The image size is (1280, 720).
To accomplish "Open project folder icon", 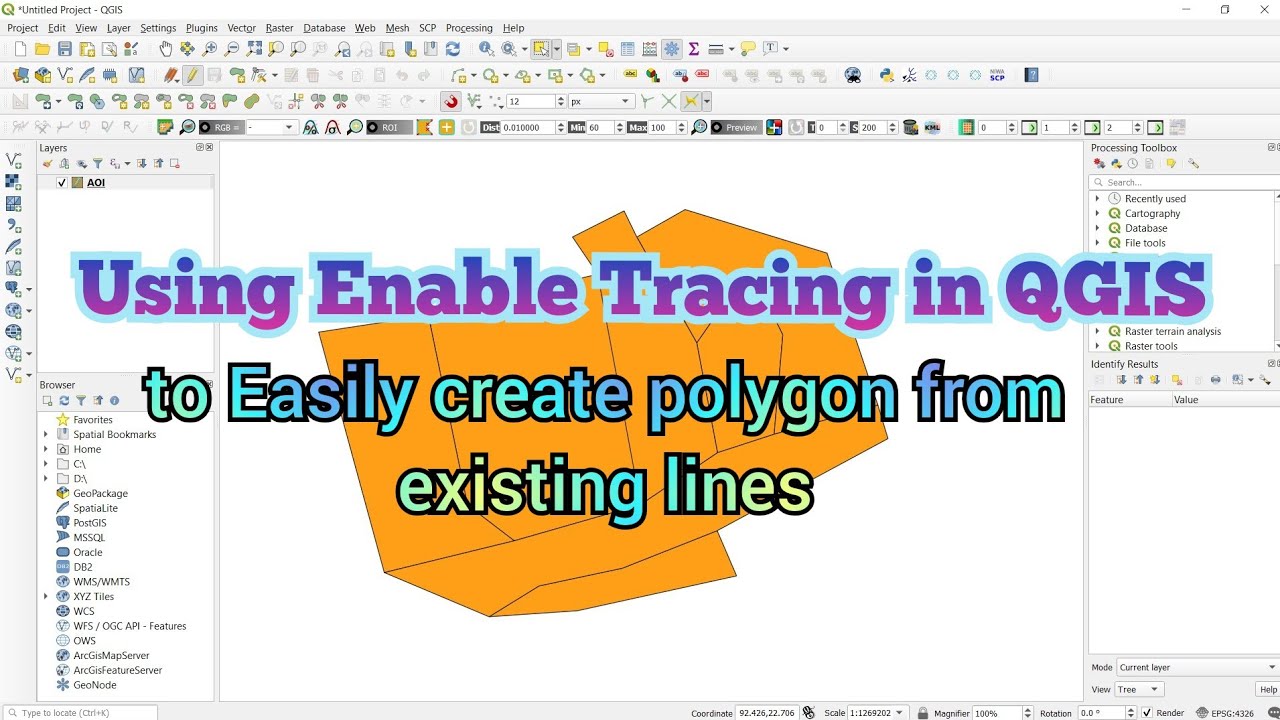I will [x=42, y=49].
